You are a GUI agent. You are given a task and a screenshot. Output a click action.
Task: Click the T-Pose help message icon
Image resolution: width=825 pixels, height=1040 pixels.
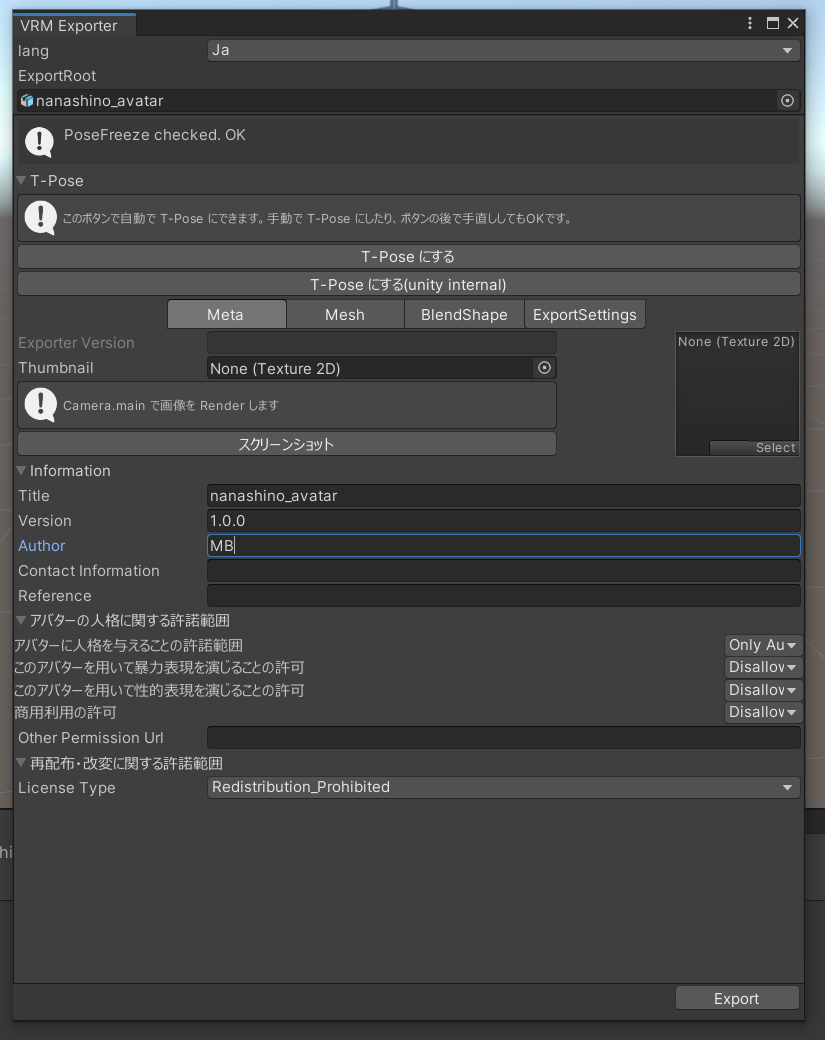40,218
